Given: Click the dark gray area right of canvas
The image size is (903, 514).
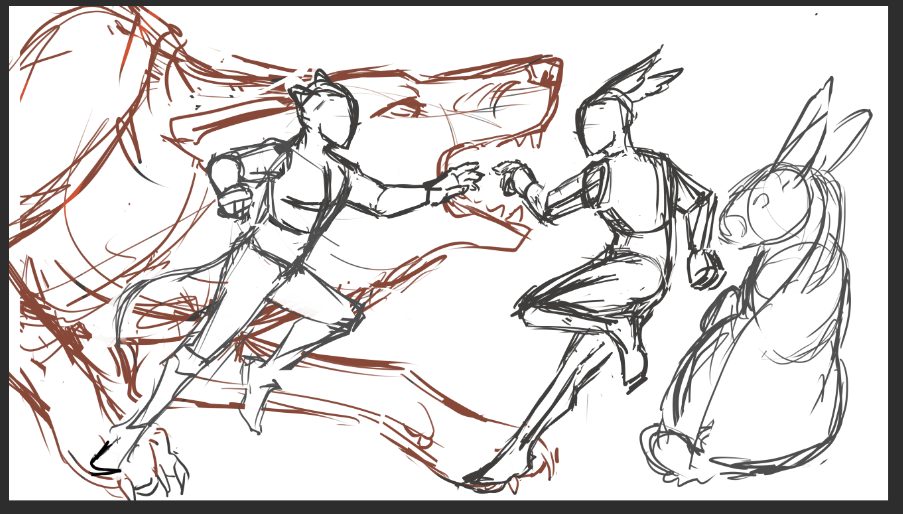Looking at the screenshot, I should click(895, 250).
